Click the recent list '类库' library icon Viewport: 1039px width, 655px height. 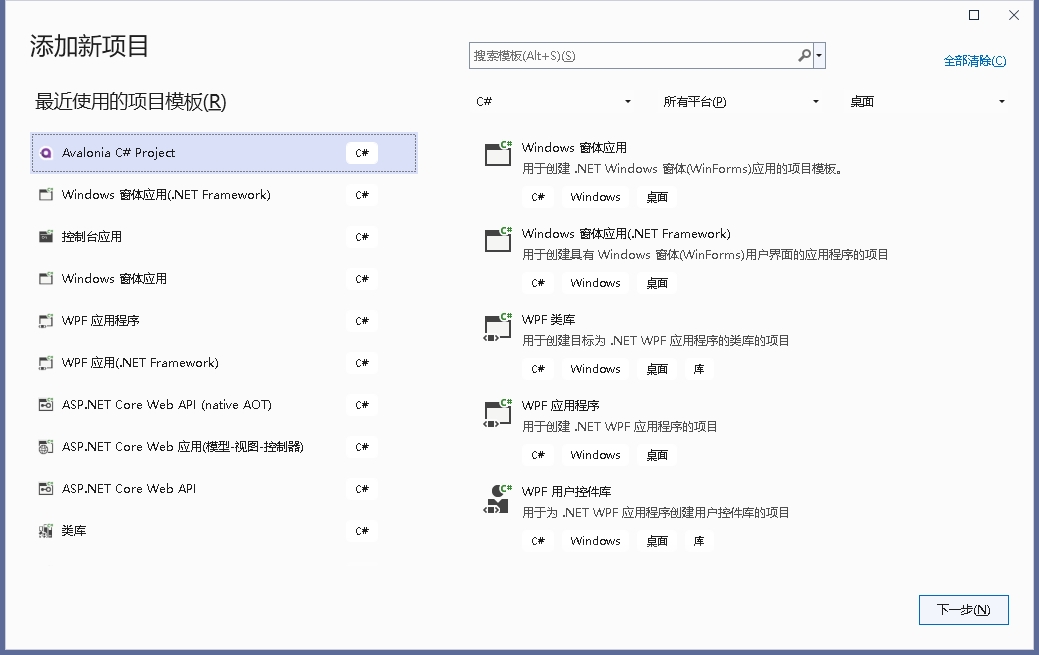click(x=46, y=530)
